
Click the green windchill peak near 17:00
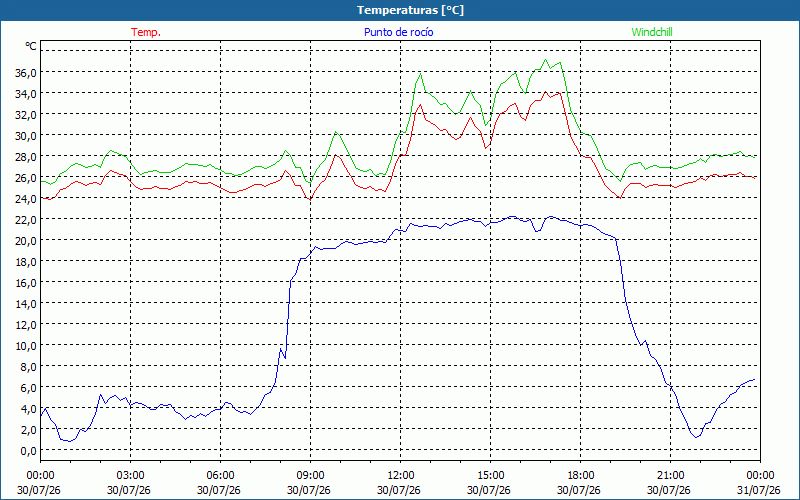[545, 60]
